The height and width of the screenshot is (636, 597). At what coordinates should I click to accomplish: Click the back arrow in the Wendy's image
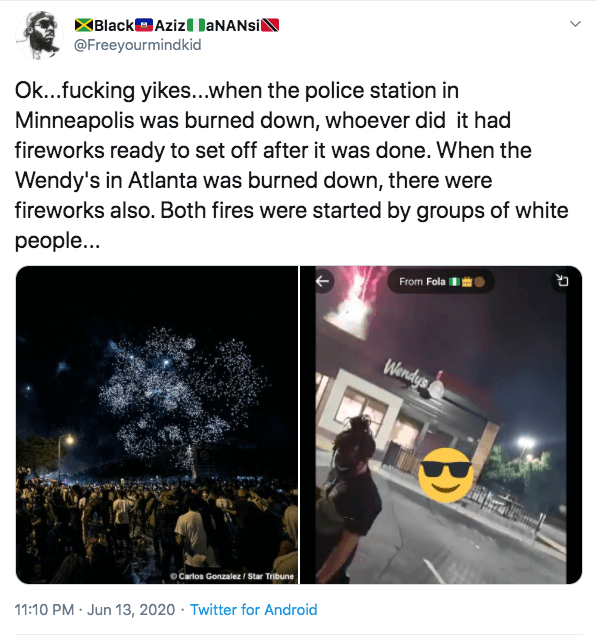pyautogui.click(x=323, y=281)
